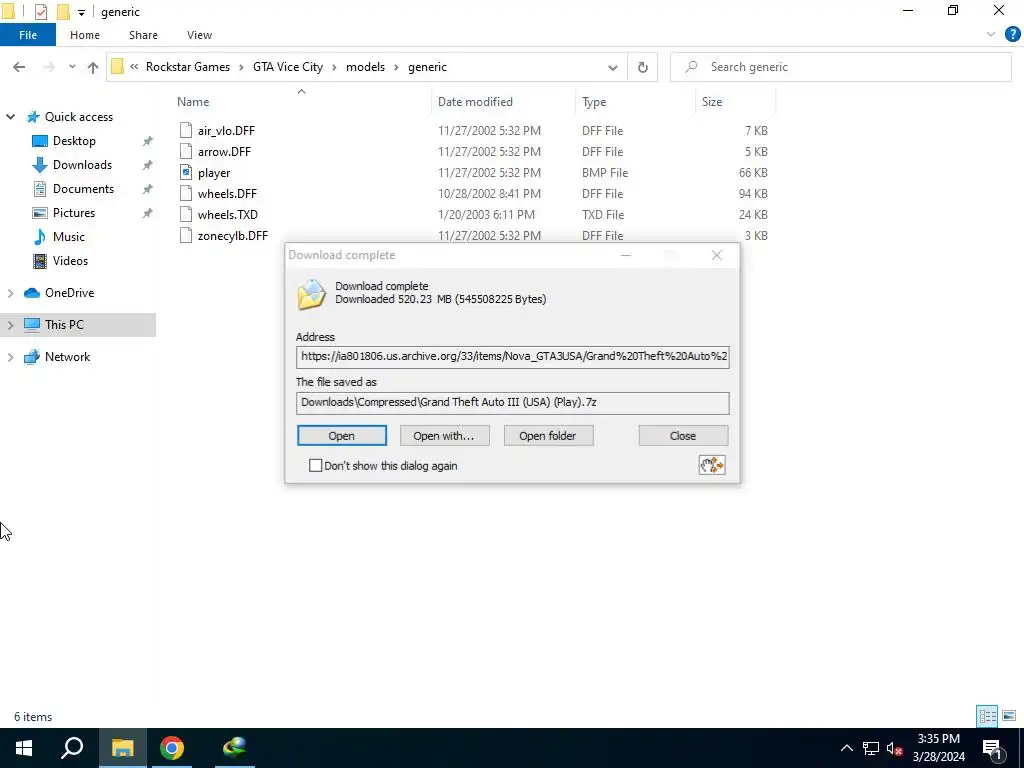Open recent locations dropdown arrow
The height and width of the screenshot is (768, 1024).
[x=72, y=67]
